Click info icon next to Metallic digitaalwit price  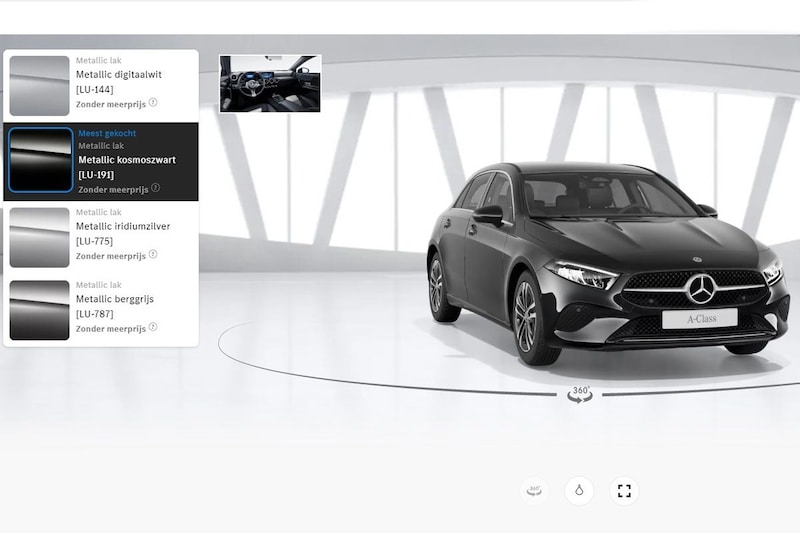pyautogui.click(x=153, y=102)
